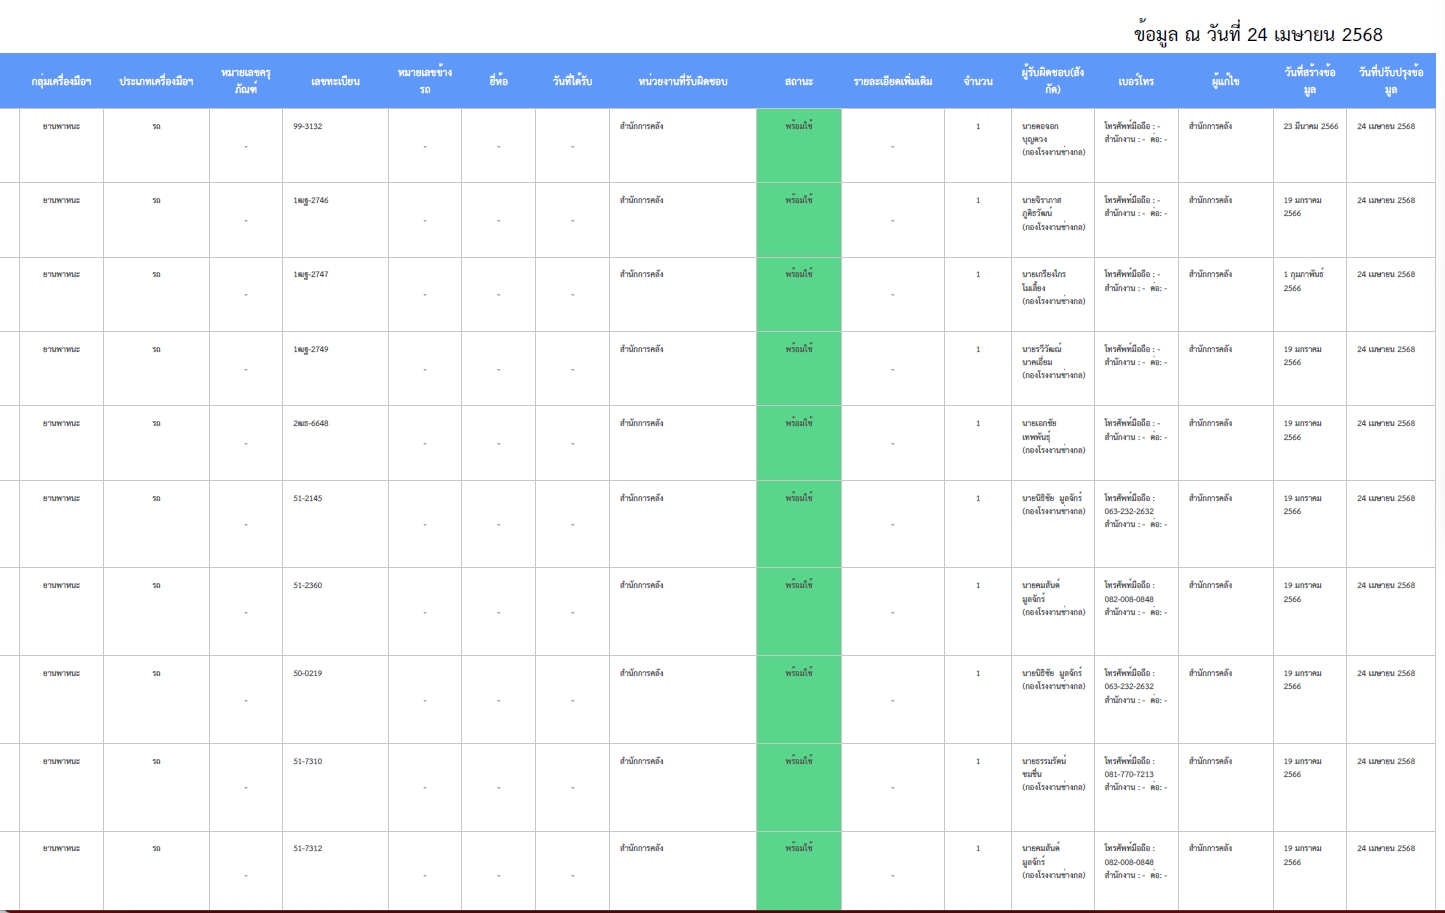Click the page title 'ข้อมูล ณ วันที่ 24 เมษายน 2568'
Viewport: 1445px width, 913px height.
pyautogui.click(x=1258, y=34)
